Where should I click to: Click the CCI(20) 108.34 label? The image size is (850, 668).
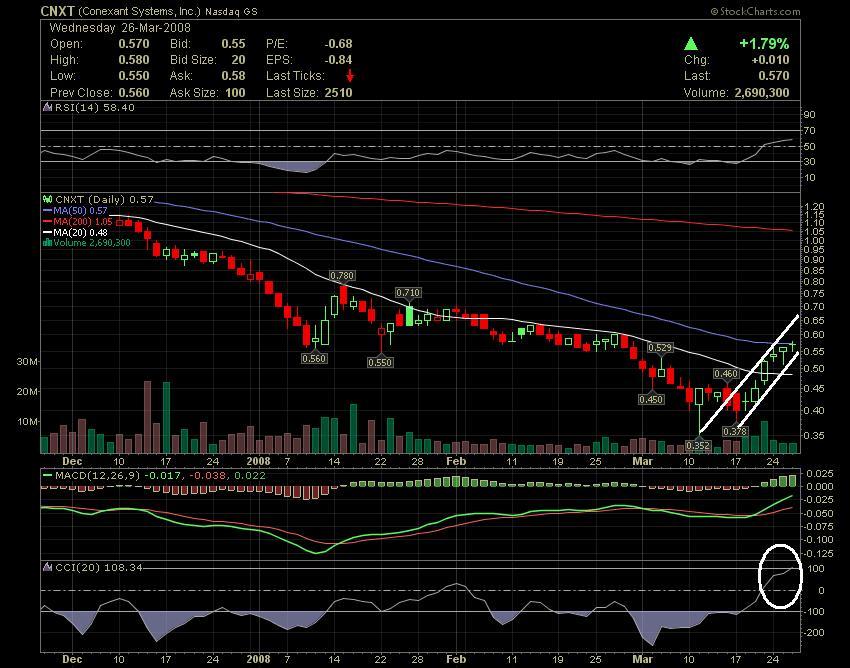point(99,567)
